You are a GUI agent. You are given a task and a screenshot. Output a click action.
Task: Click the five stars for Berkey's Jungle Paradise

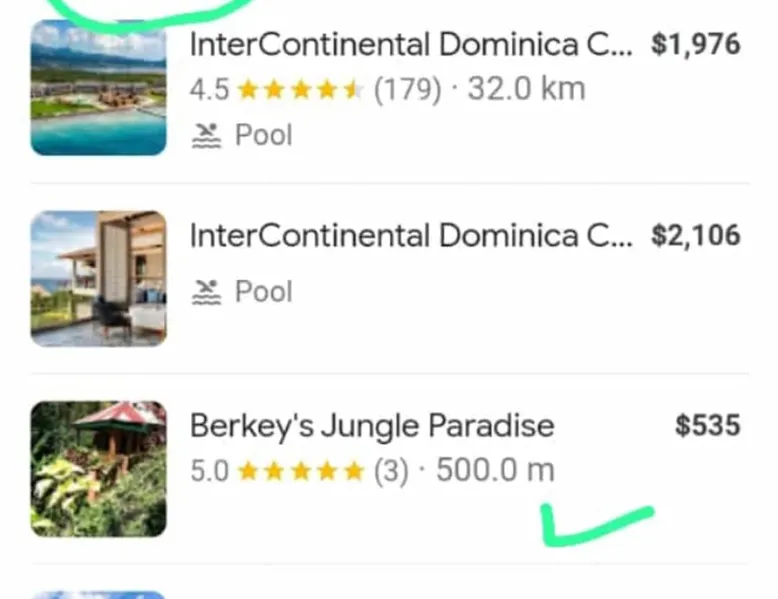[x=300, y=471]
